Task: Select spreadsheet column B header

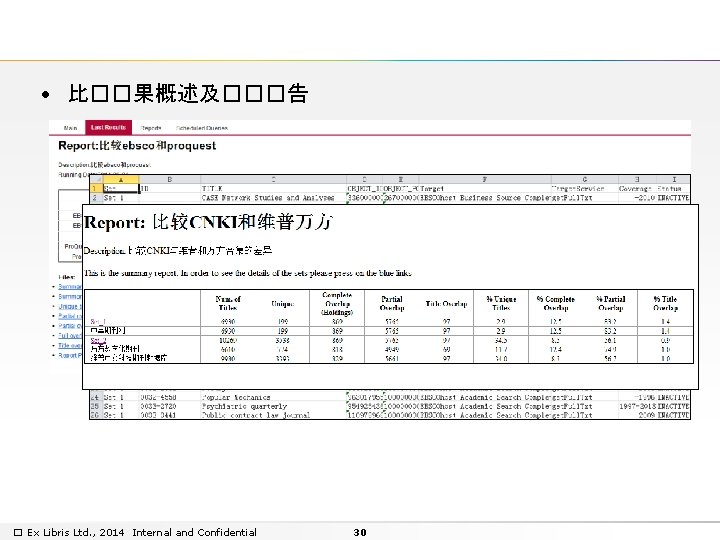Action: pos(169,180)
